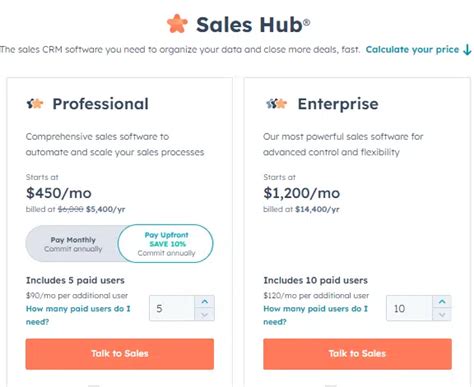Click the Enterprise plan tier icon
Screen dimensions: 474x387
[276, 104]
